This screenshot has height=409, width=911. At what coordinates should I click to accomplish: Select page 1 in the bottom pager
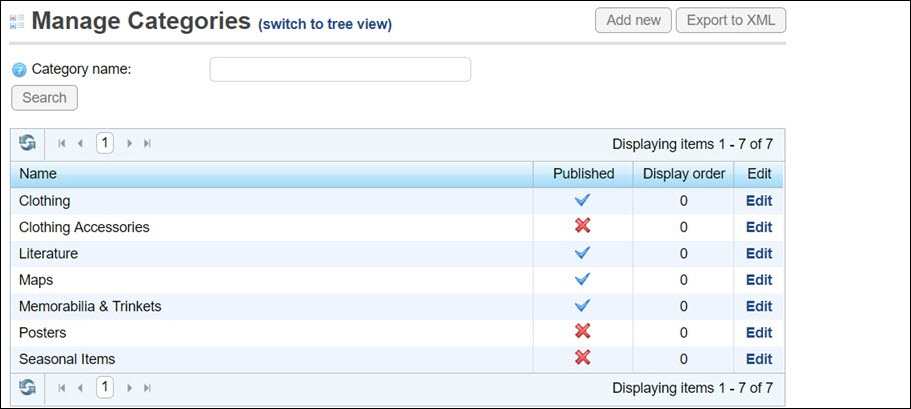point(105,387)
